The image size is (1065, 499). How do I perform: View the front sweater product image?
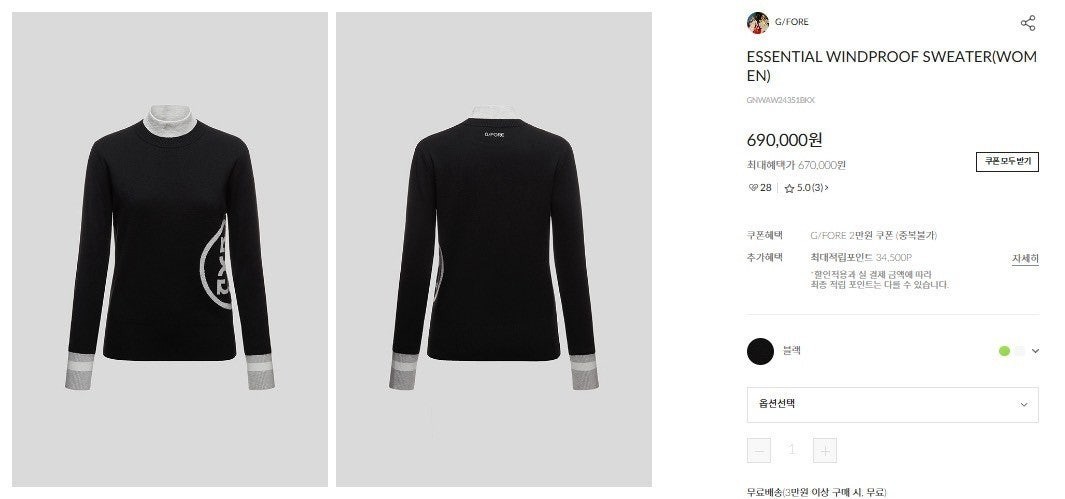[x=170, y=249]
